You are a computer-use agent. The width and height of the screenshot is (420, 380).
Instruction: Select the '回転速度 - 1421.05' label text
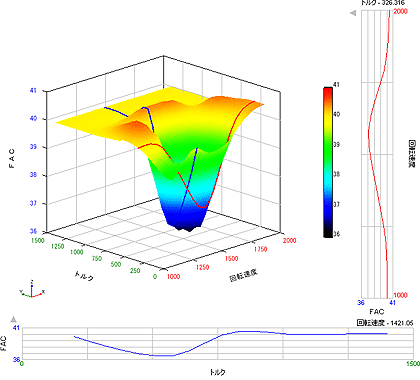pyautogui.click(x=385, y=323)
